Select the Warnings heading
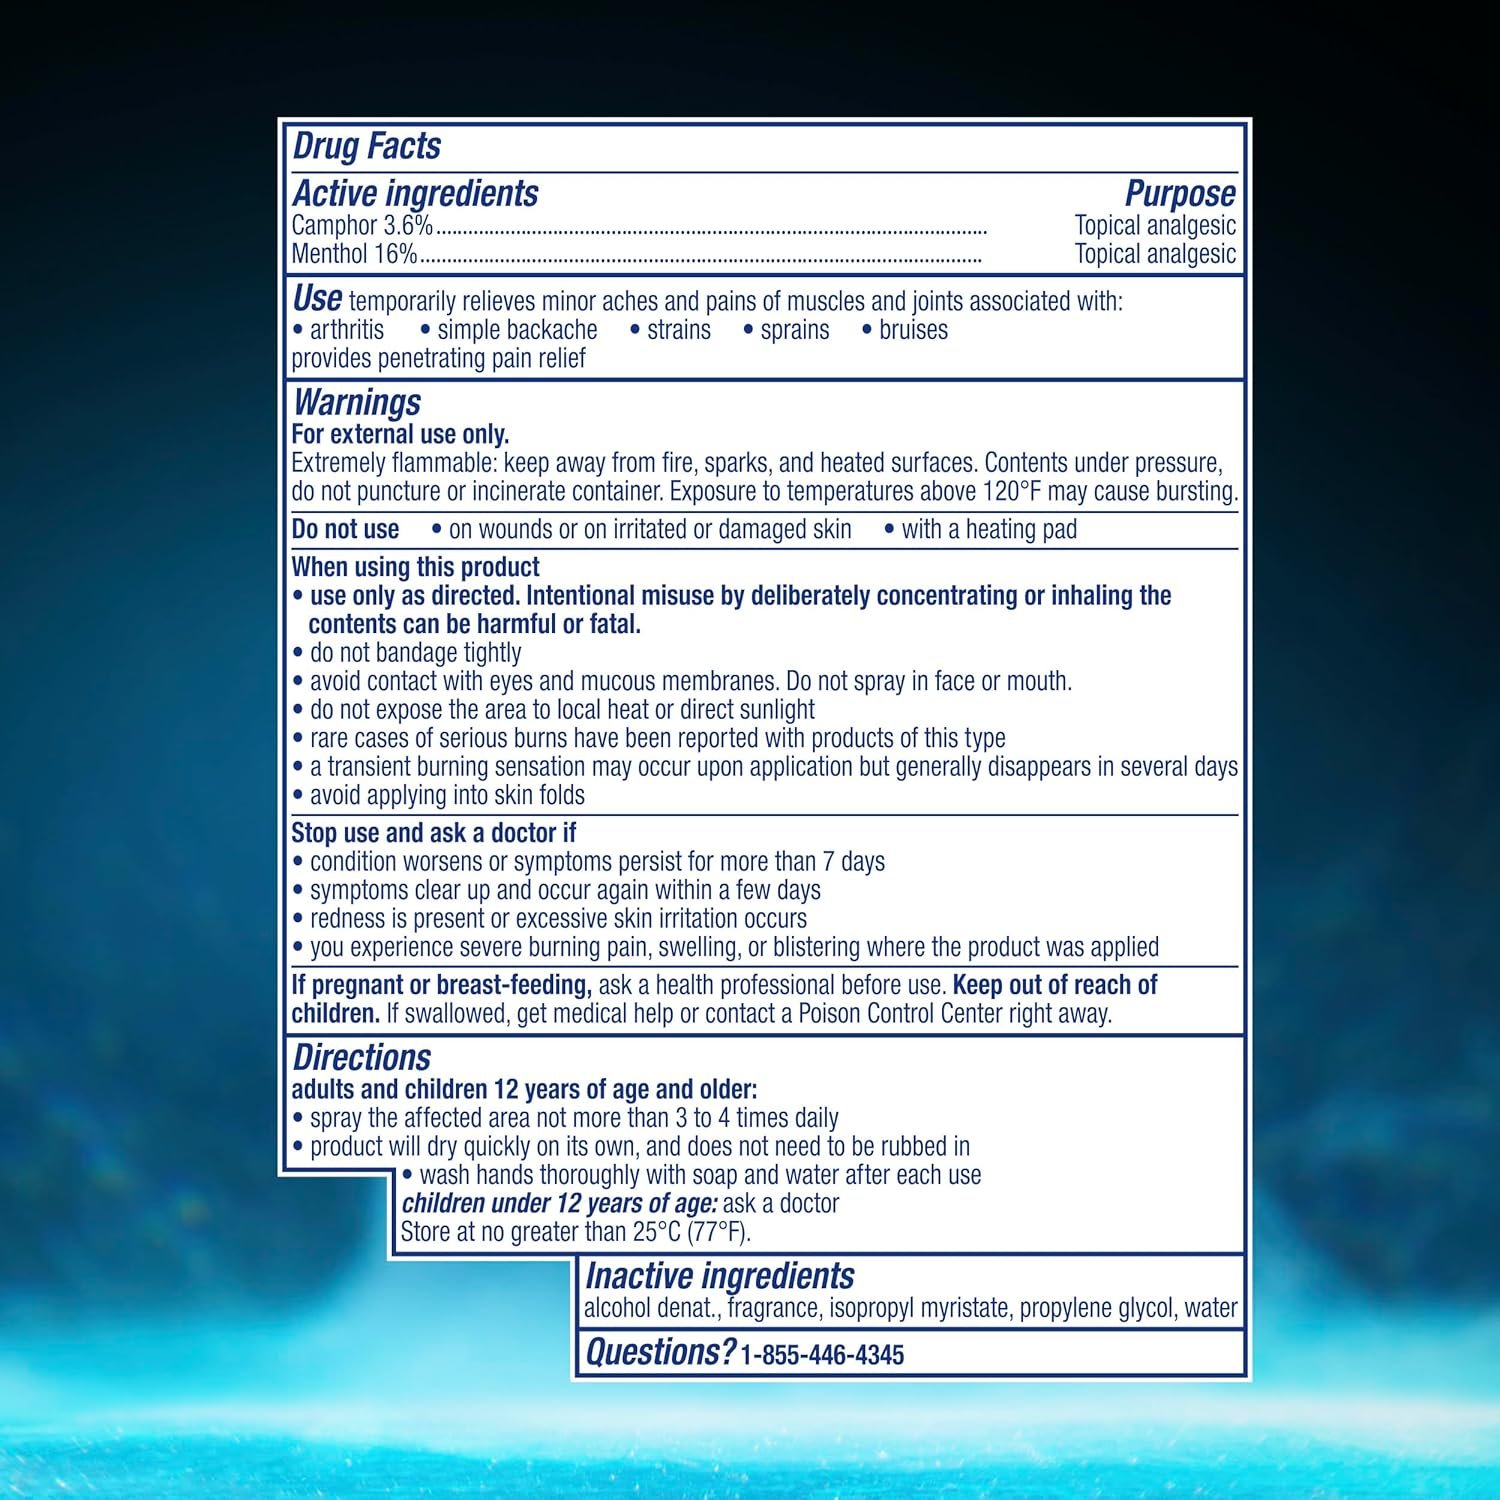 [x=357, y=403]
